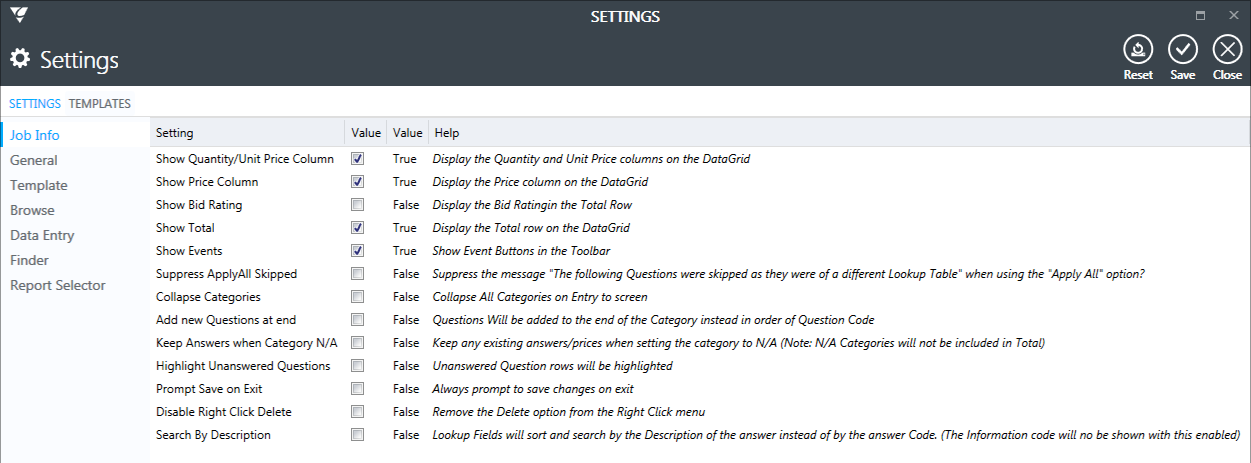Screen dimensions: 1251x463
Task: Select Finder in the sidebar
Action: click(29, 260)
